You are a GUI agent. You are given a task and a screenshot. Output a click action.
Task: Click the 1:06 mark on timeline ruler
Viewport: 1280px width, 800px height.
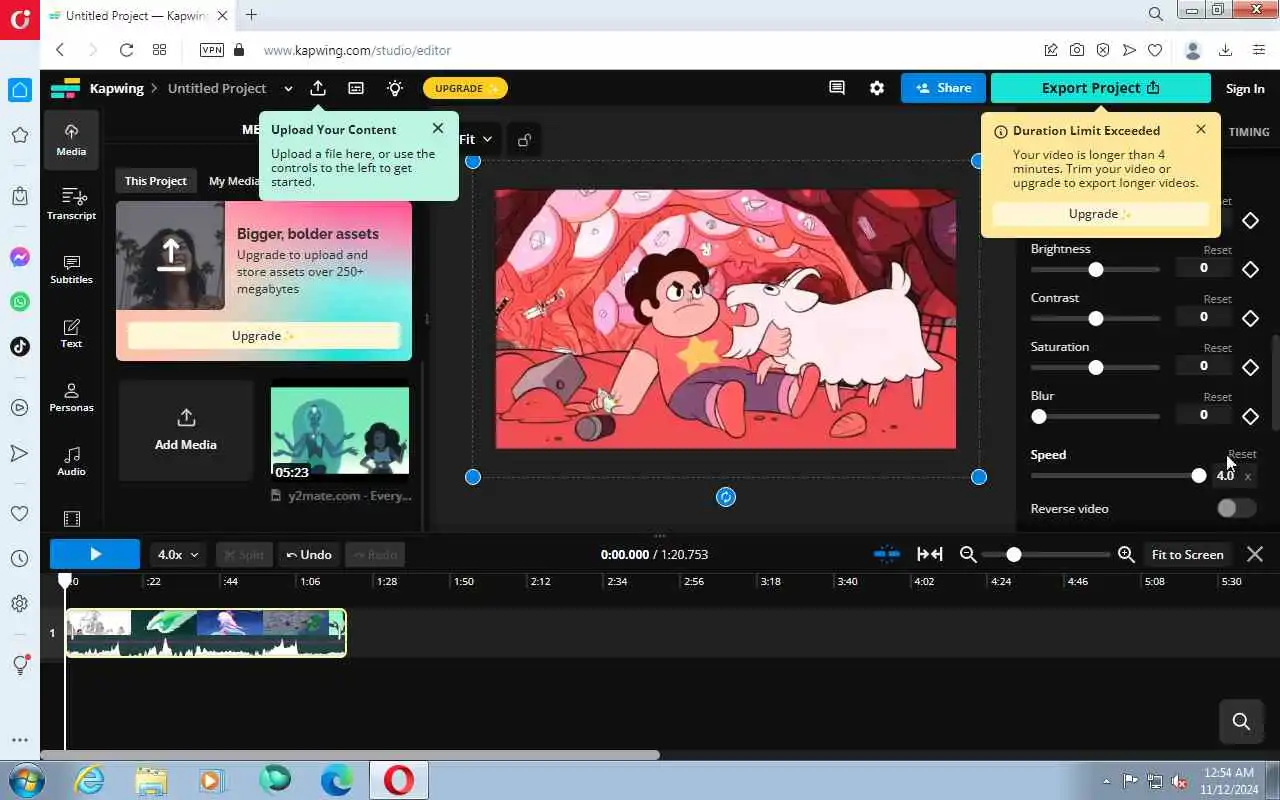310,581
